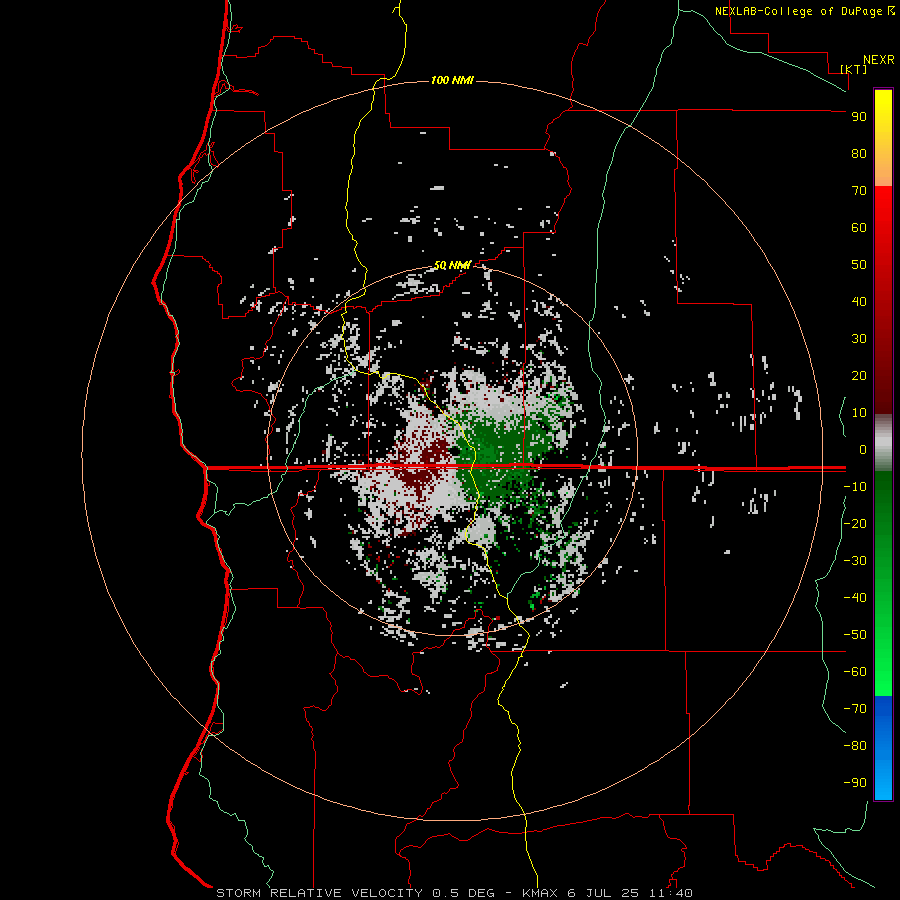Viewport: 900px width, 900px height.
Task: Click the 10 value on velocity scale
Action: tap(859, 413)
